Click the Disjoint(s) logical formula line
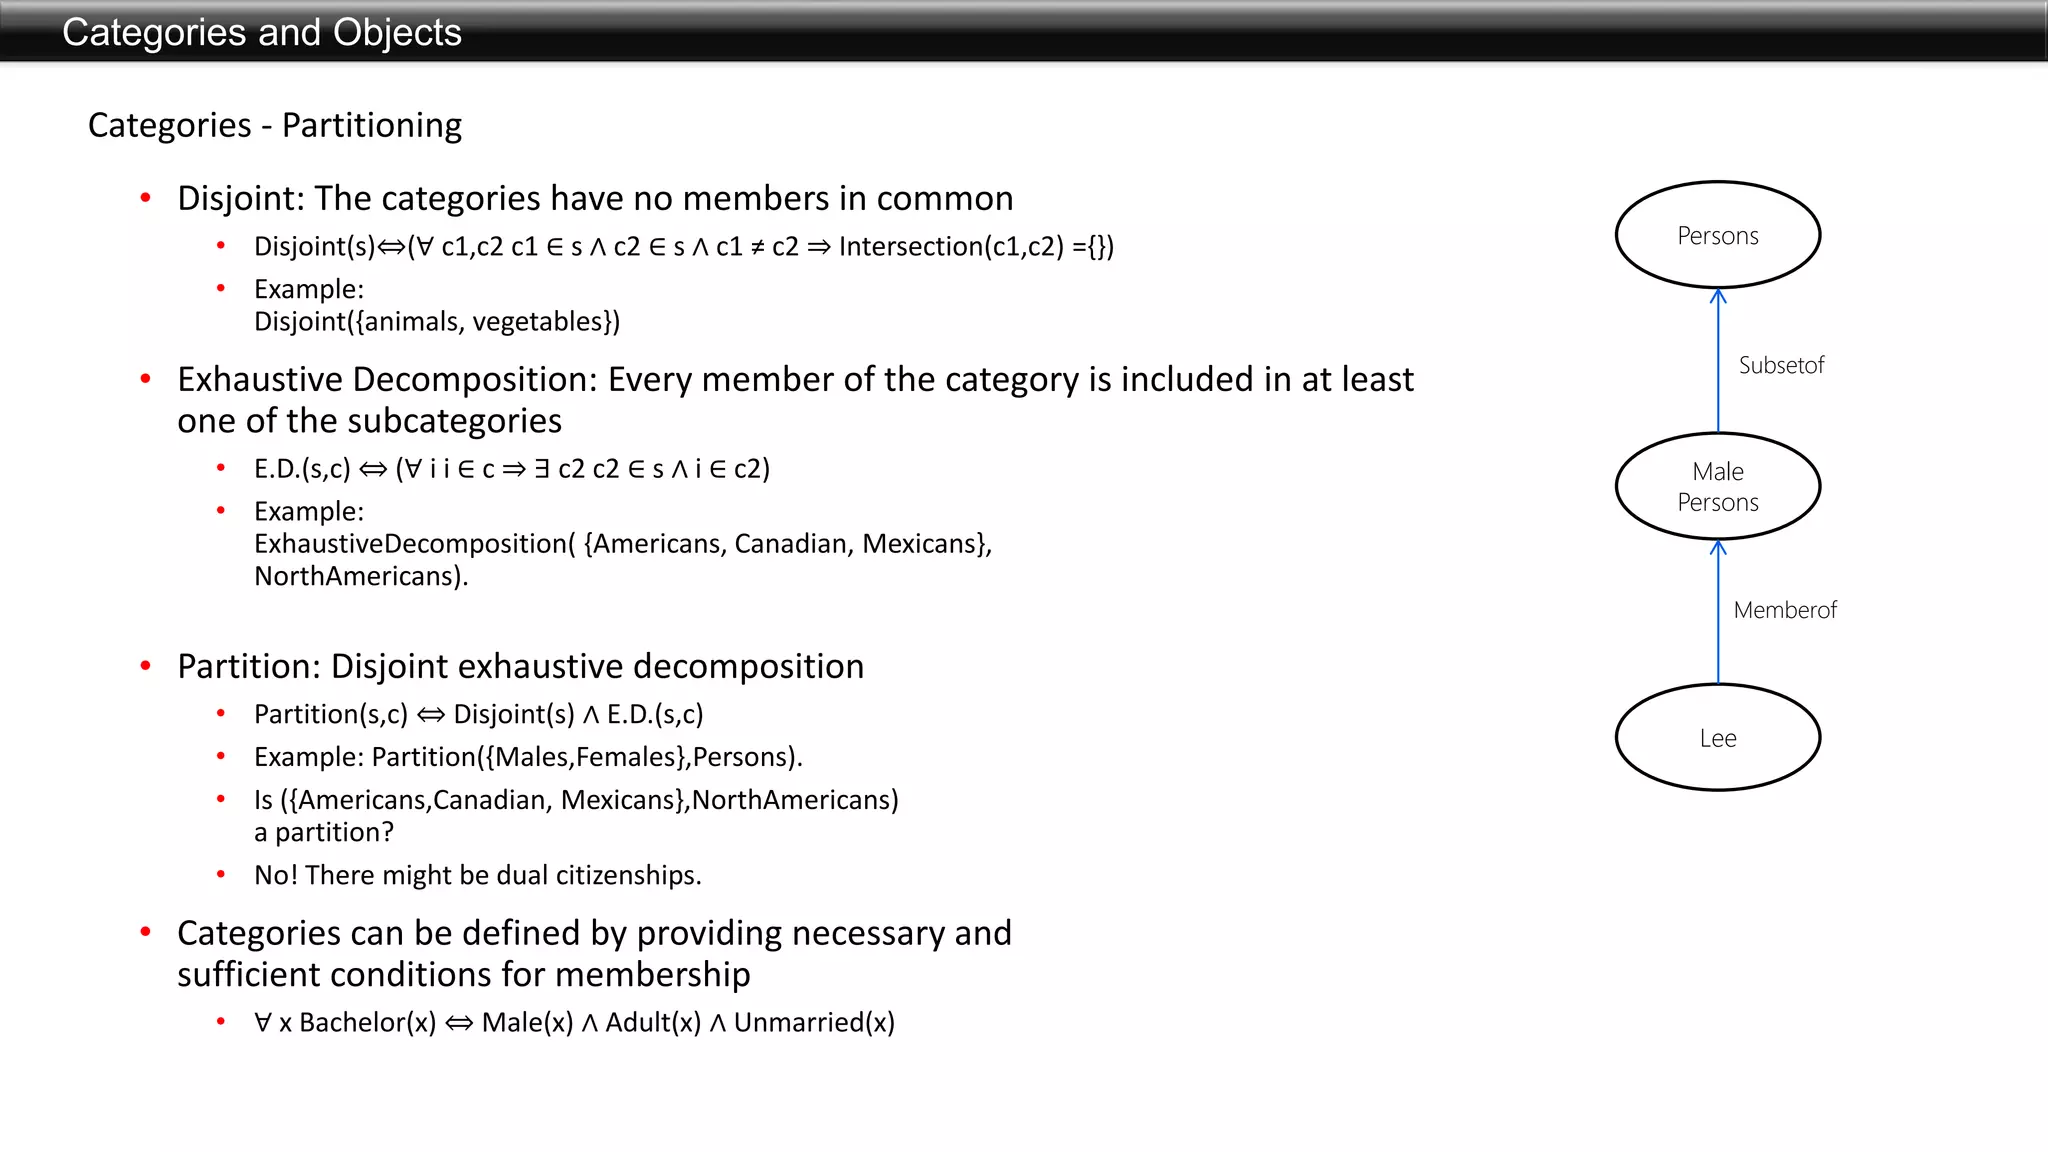The height and width of the screenshot is (1152, 2048). (684, 246)
